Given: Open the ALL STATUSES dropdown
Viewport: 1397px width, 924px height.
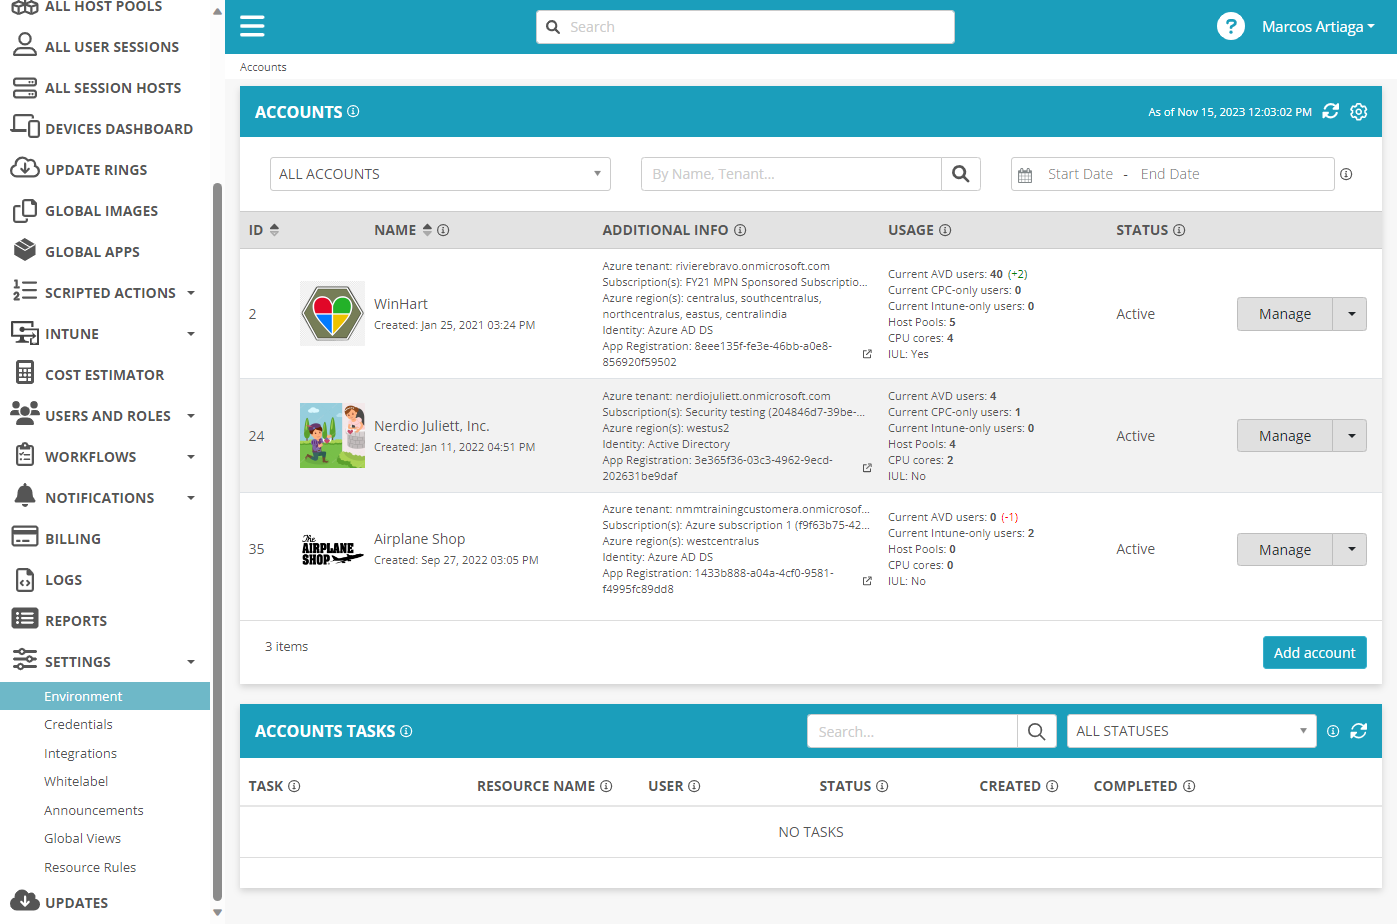Looking at the screenshot, I should click(1191, 731).
